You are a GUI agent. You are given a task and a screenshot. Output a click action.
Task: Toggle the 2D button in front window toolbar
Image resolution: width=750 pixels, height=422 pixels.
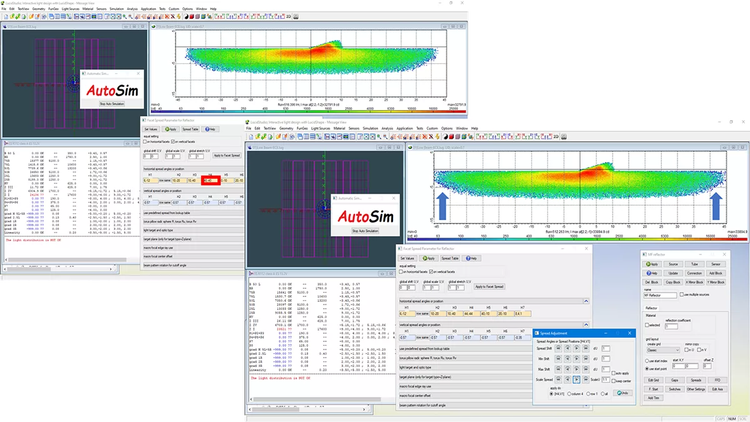point(556,137)
